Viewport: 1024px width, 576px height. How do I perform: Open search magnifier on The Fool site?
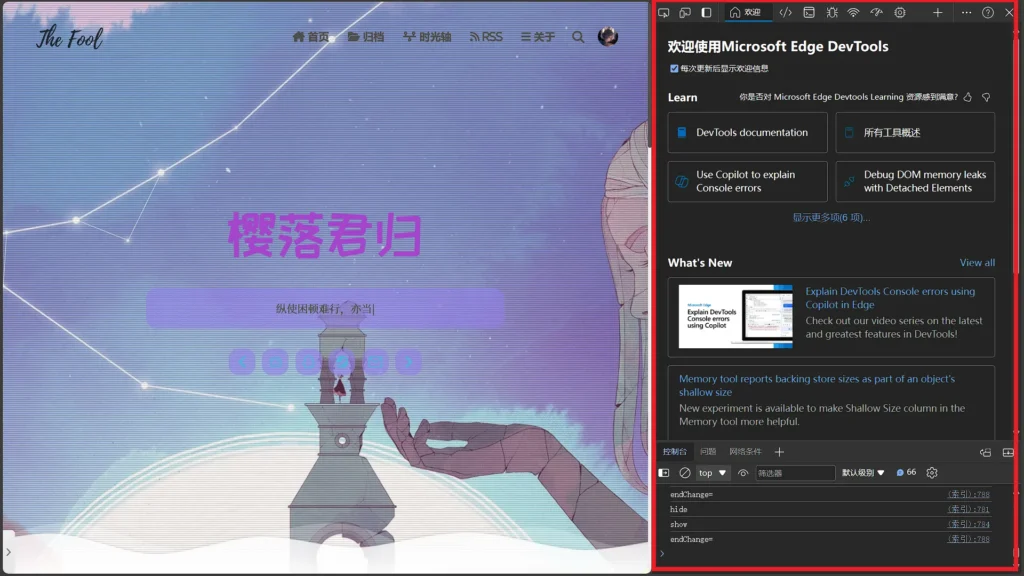click(578, 37)
